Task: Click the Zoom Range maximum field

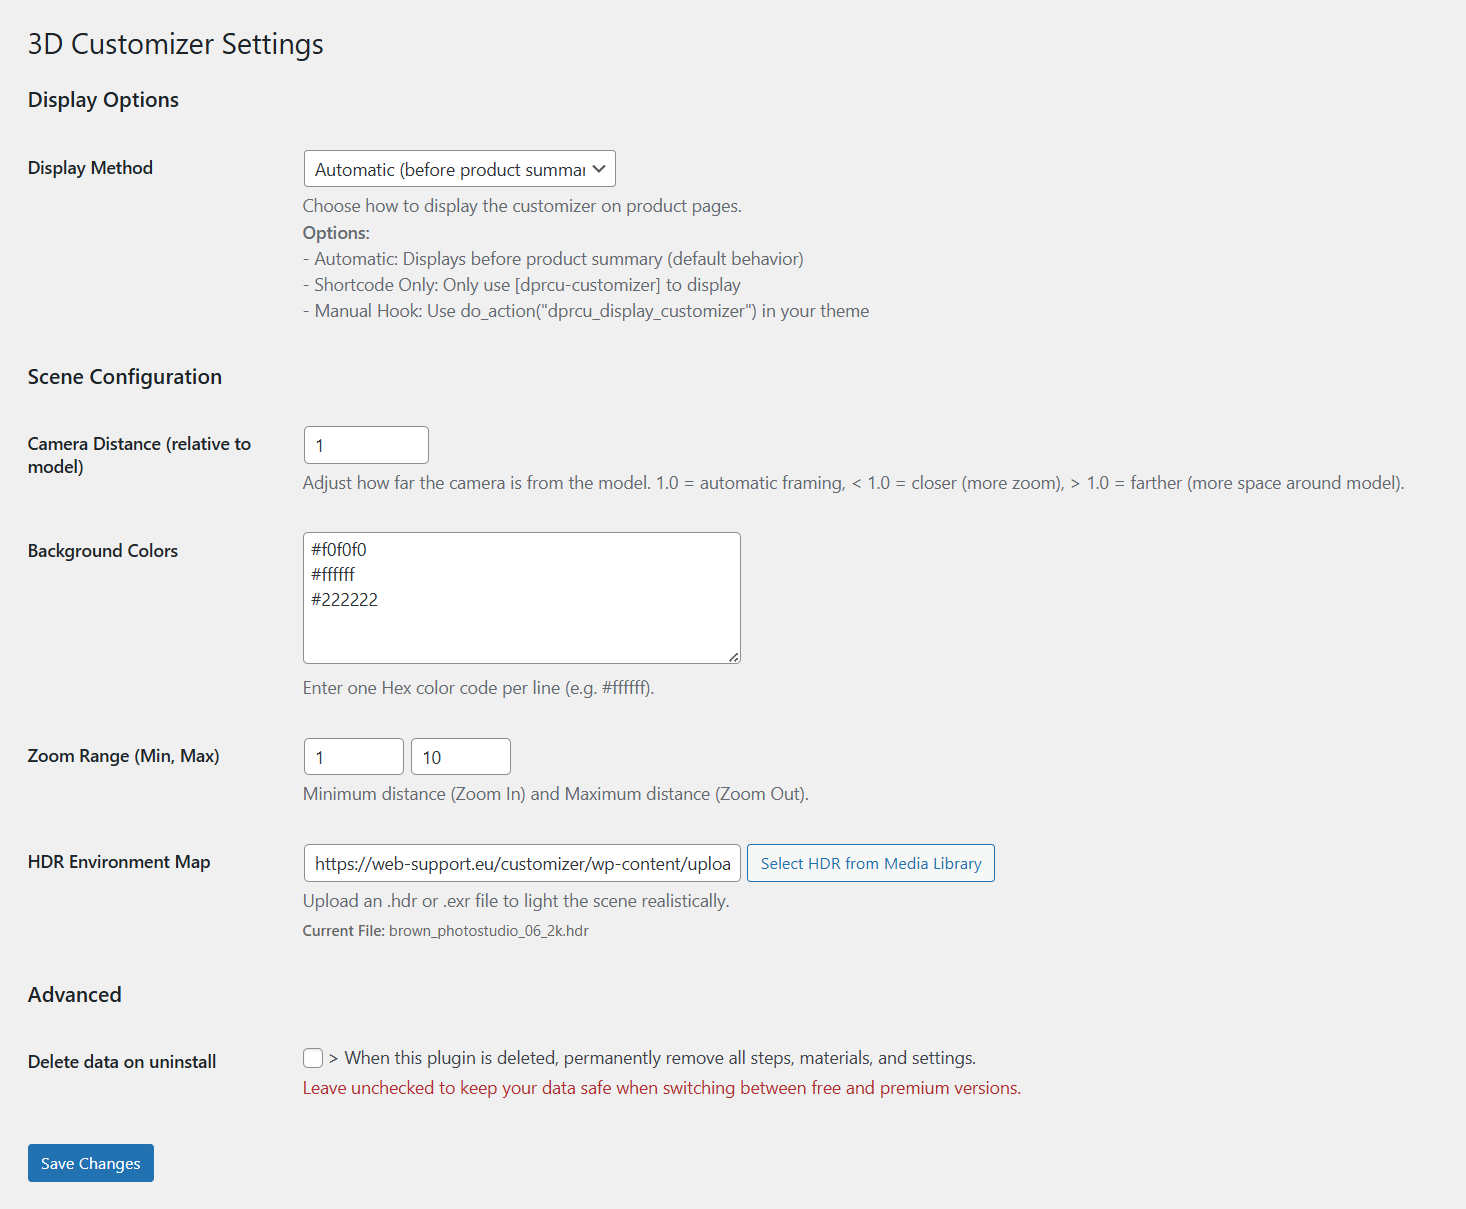Action: [x=459, y=756]
